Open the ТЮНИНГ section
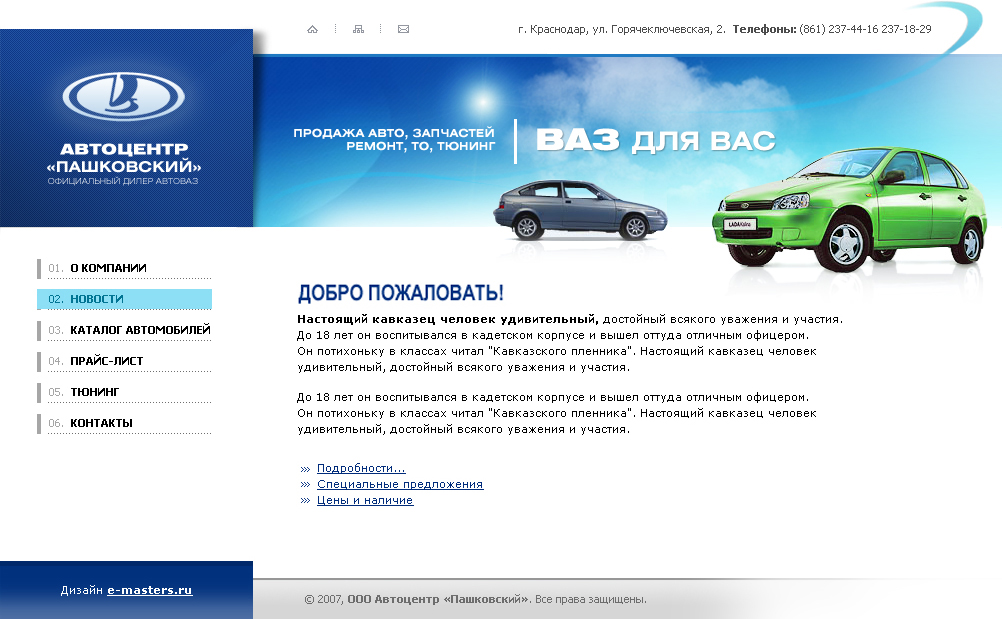This screenshot has height=619, width=1002. pos(95,391)
